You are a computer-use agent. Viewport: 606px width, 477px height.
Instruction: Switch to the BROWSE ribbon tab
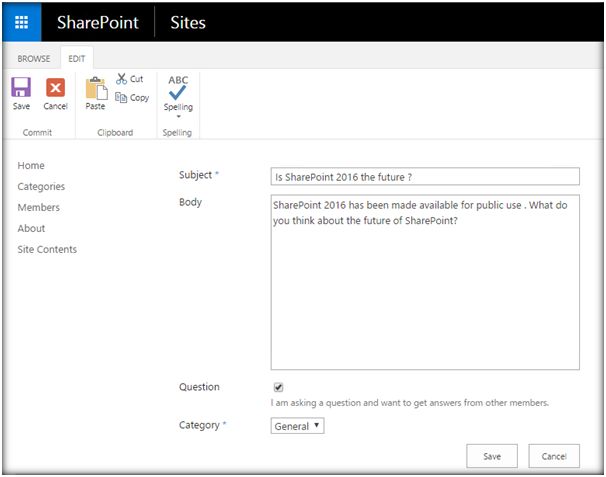click(34, 58)
